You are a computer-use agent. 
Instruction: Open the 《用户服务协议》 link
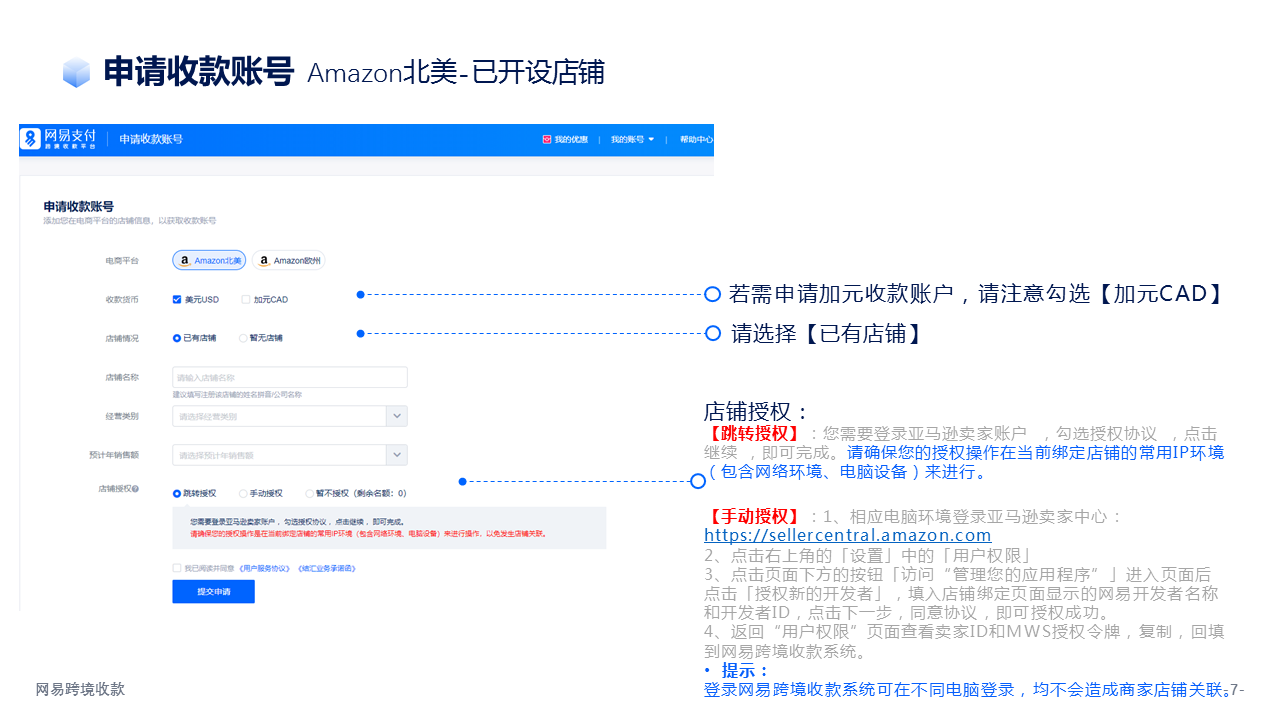click(x=265, y=568)
